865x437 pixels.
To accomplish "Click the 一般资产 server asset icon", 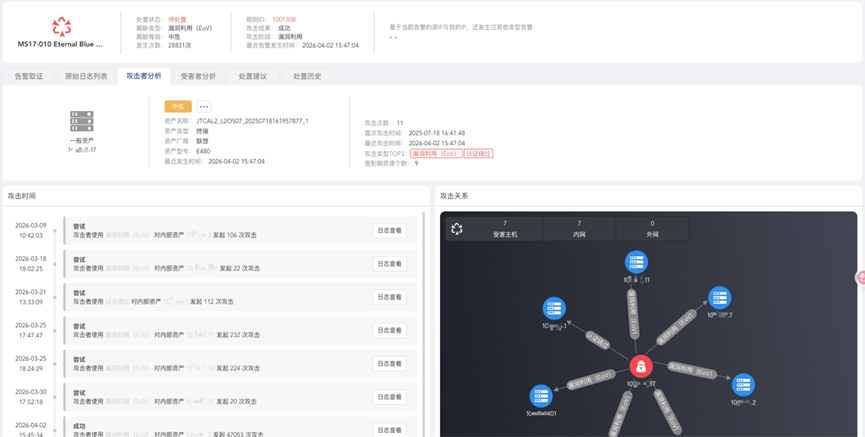I will point(82,121).
